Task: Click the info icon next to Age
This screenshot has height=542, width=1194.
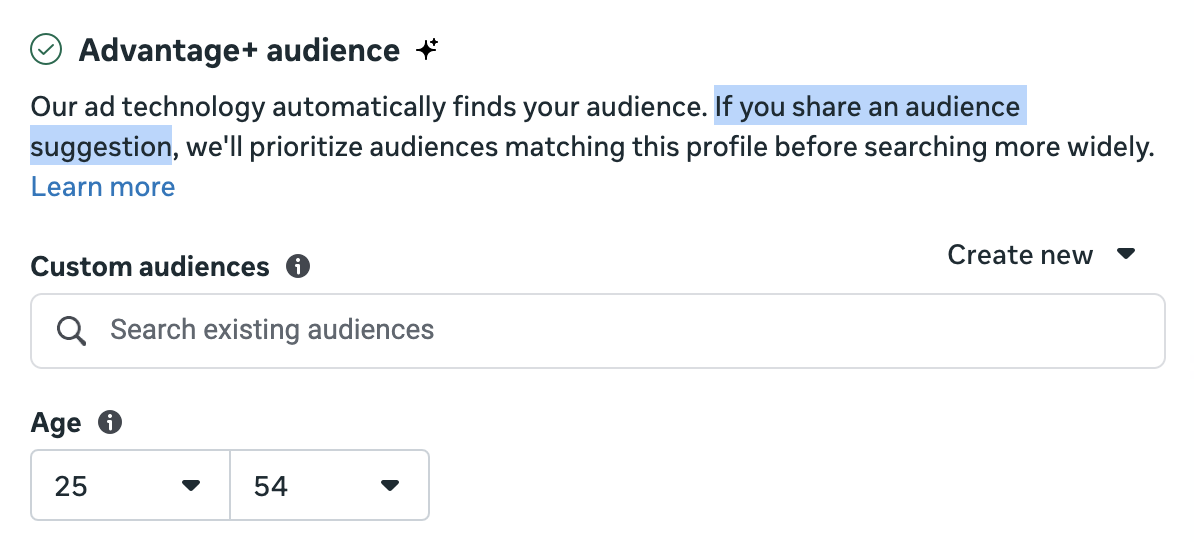Action: 110,422
